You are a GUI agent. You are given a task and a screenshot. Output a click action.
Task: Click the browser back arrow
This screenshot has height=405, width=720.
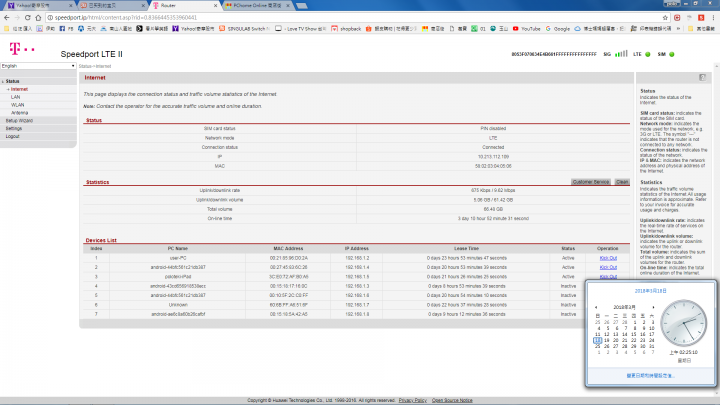(6, 17)
